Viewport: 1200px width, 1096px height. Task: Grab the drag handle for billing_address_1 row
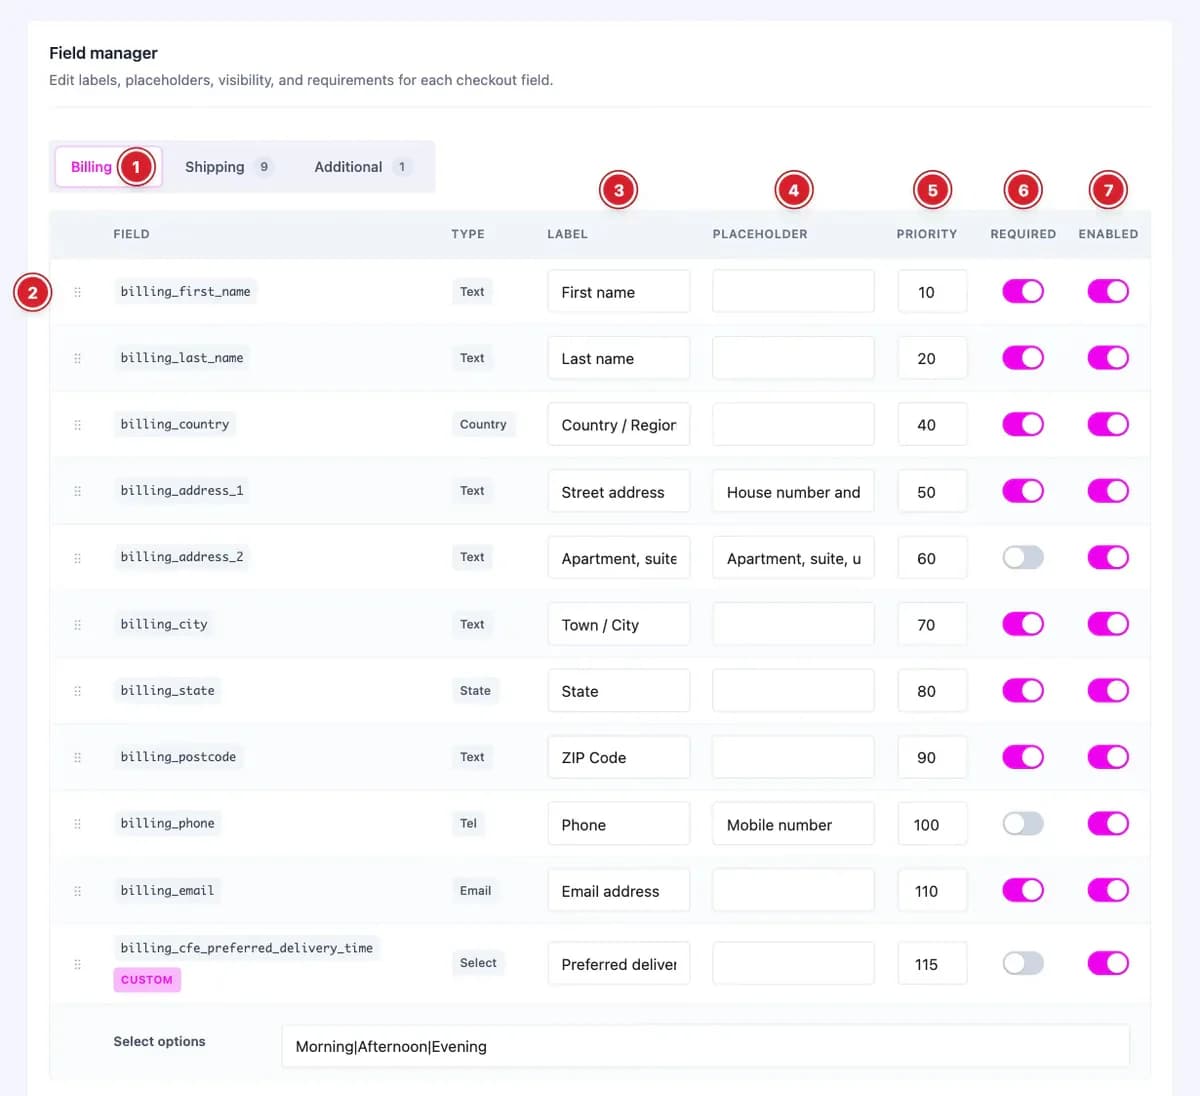tap(77, 491)
